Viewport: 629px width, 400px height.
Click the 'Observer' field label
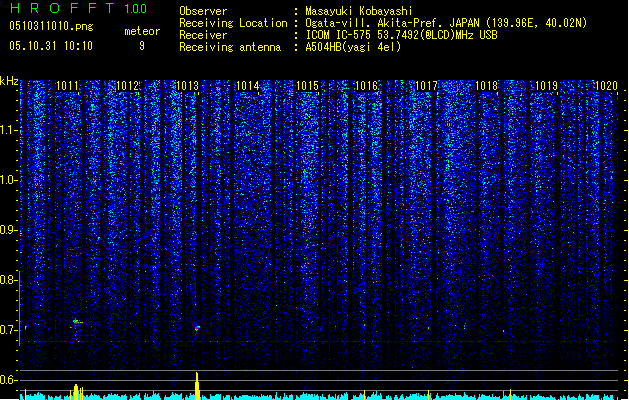(203, 11)
